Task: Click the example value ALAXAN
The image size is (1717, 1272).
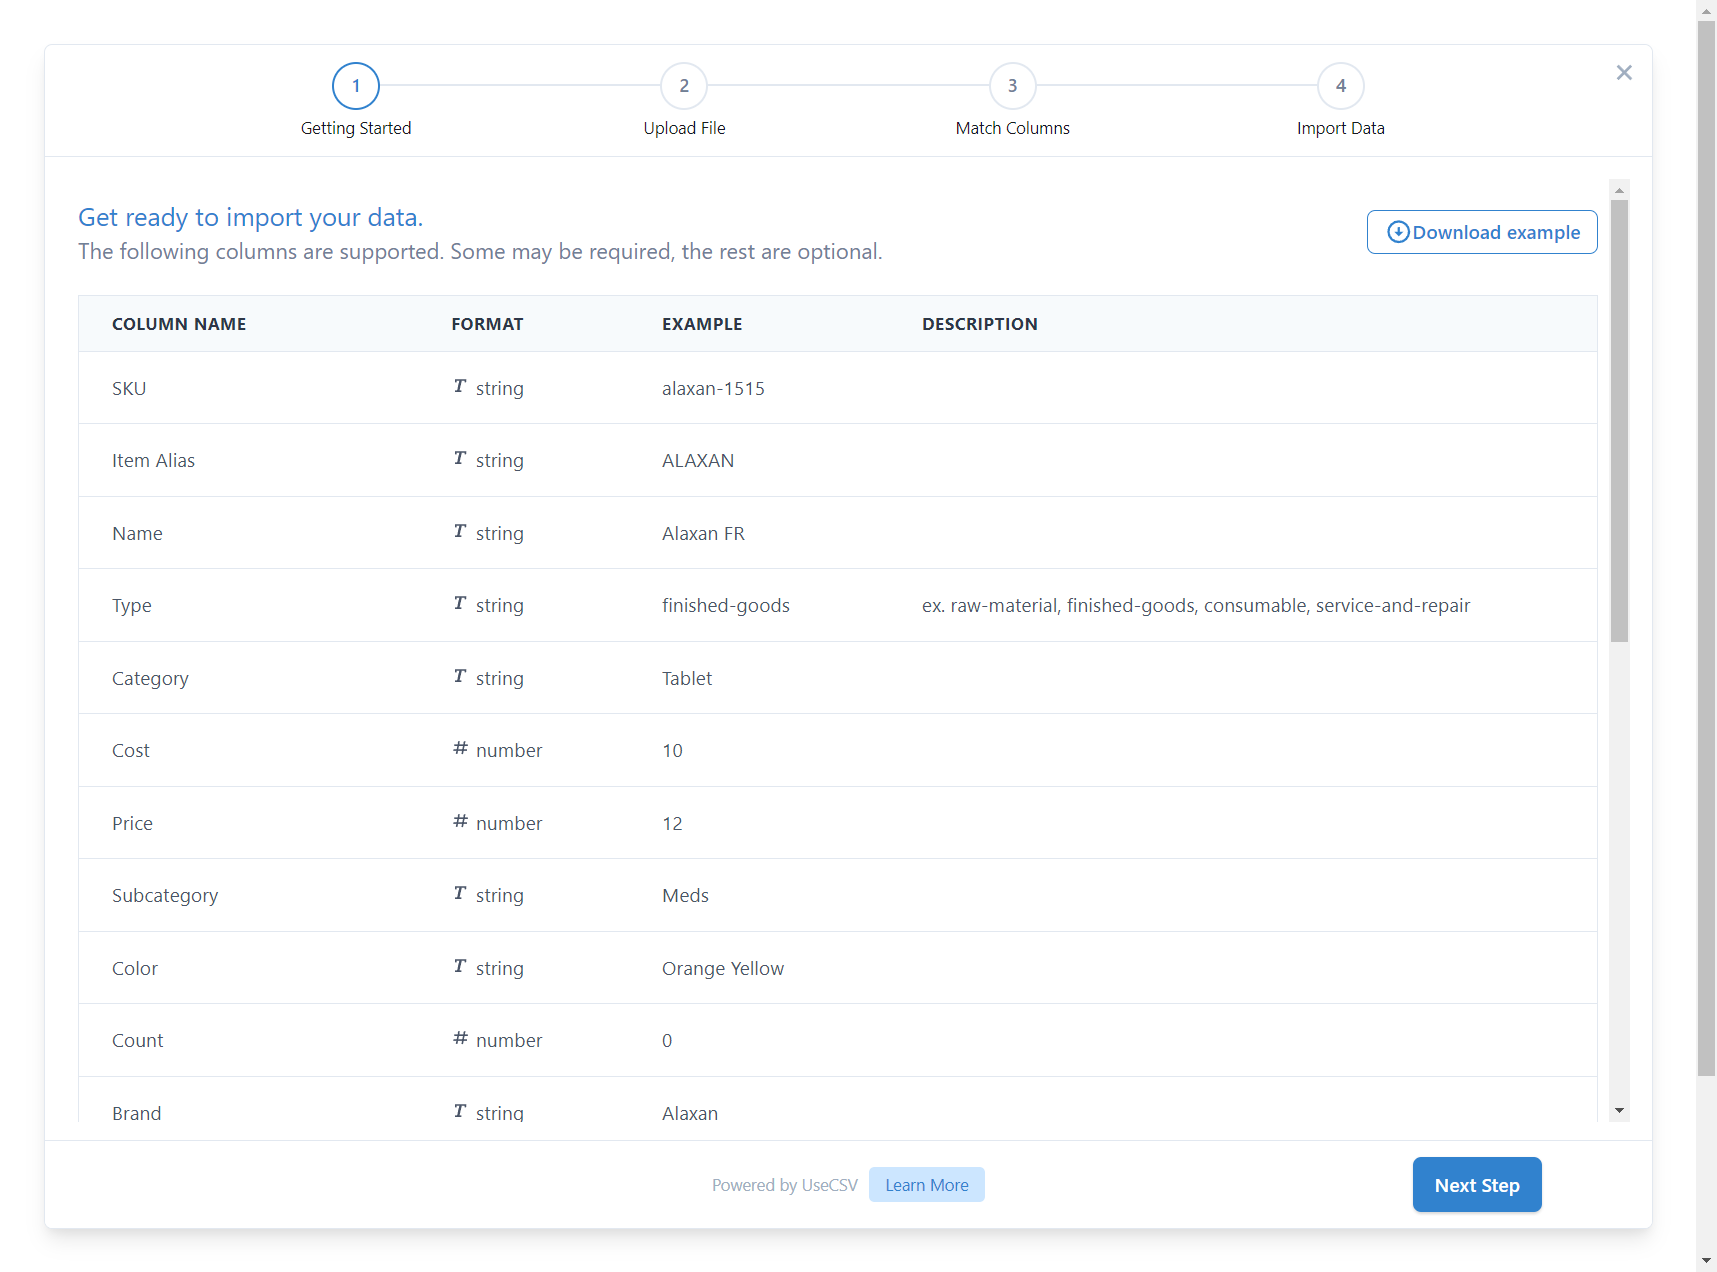Action: click(698, 460)
